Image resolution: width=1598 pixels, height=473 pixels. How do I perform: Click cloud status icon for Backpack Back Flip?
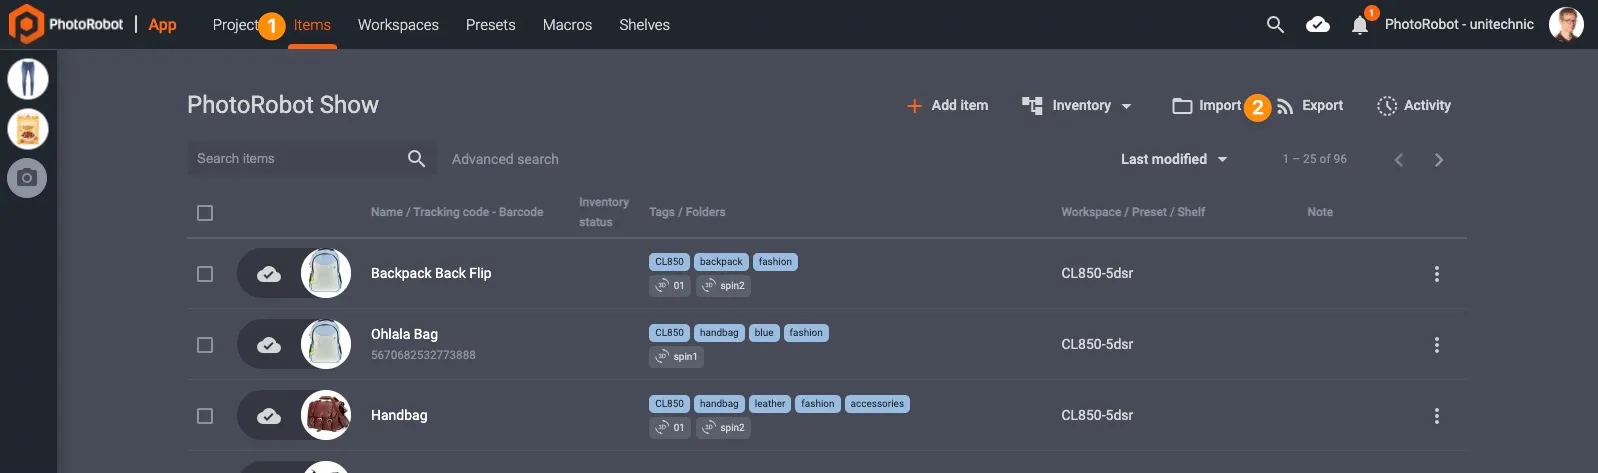click(x=269, y=274)
